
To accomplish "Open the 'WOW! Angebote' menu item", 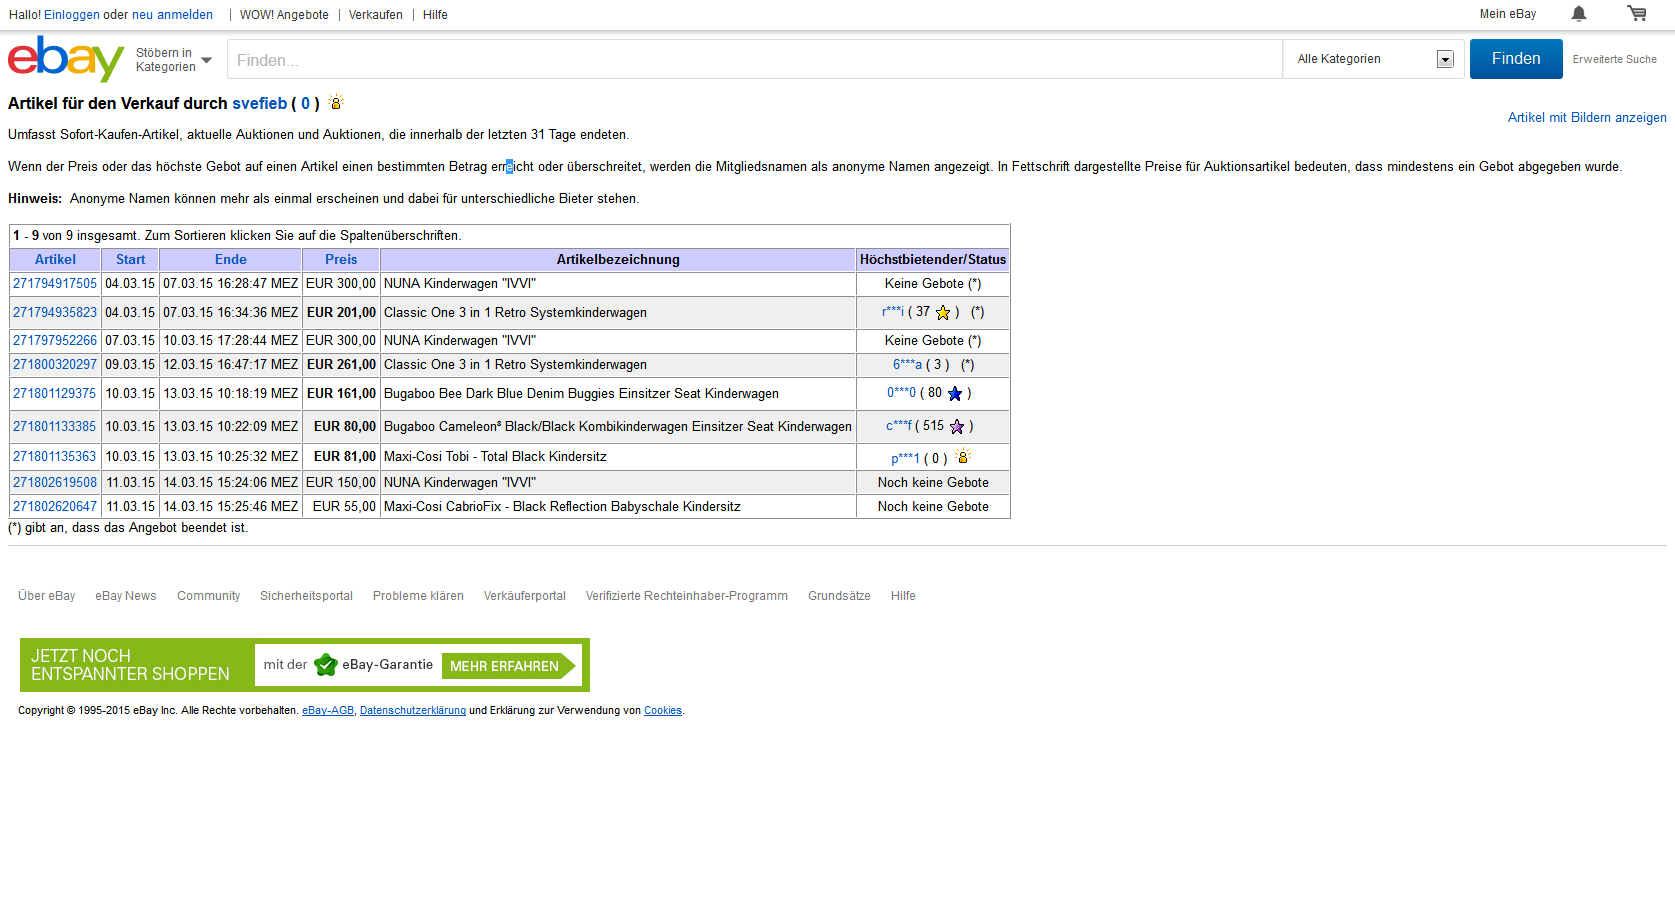I will pos(284,15).
